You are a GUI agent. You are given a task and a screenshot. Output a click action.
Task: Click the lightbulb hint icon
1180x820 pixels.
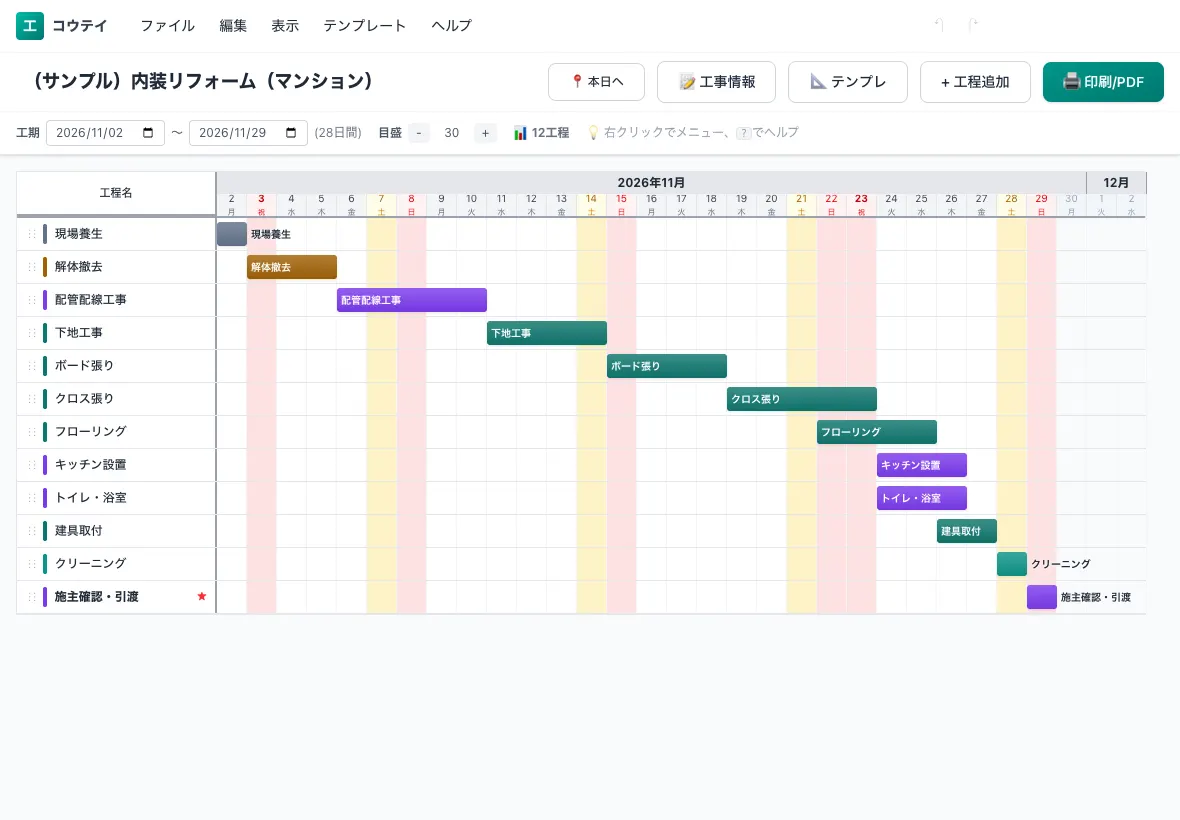pyautogui.click(x=593, y=133)
